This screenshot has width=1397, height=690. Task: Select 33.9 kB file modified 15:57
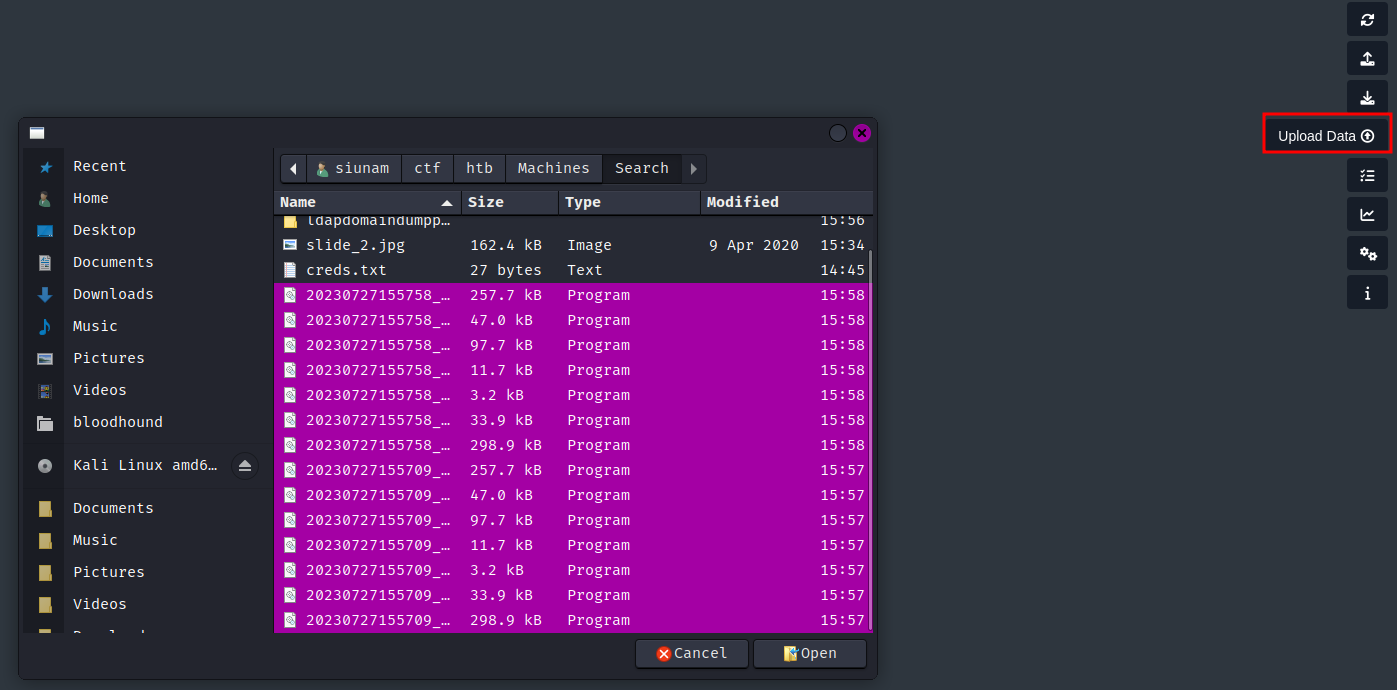pos(572,595)
